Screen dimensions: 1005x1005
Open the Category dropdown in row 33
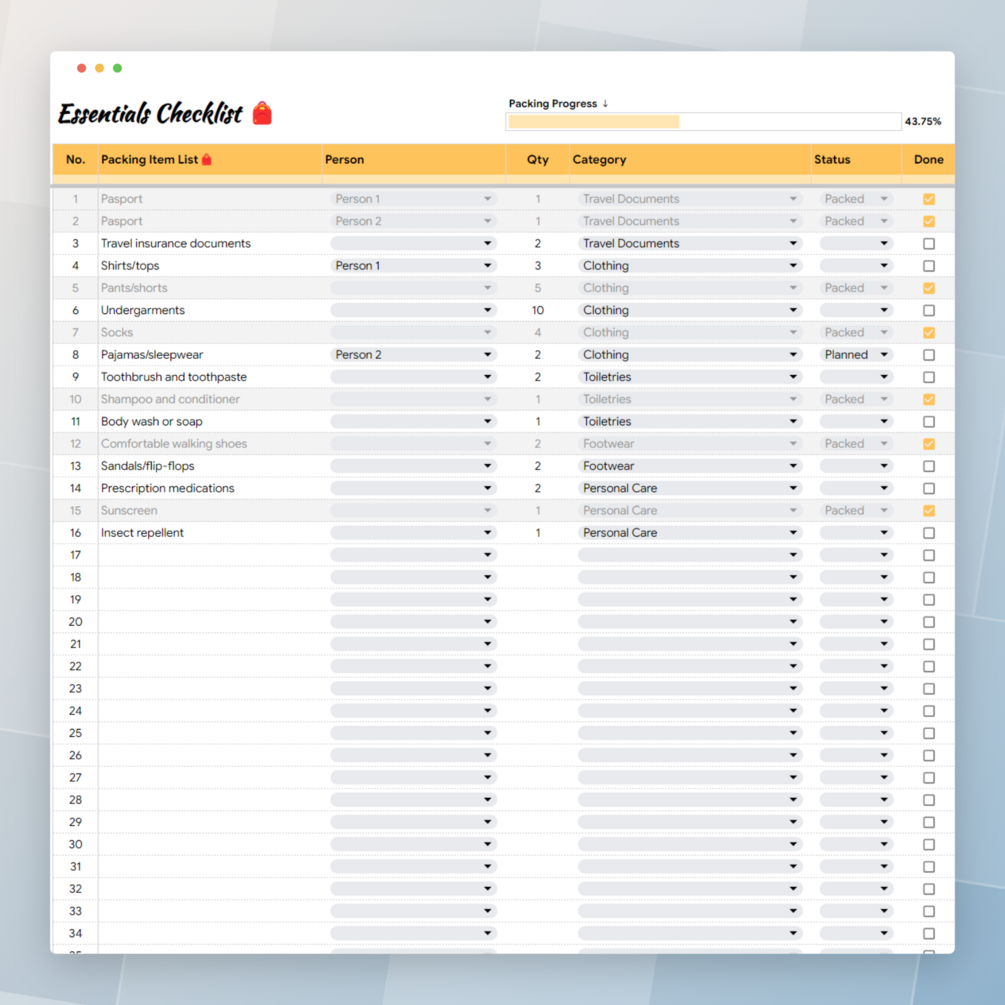click(690, 911)
